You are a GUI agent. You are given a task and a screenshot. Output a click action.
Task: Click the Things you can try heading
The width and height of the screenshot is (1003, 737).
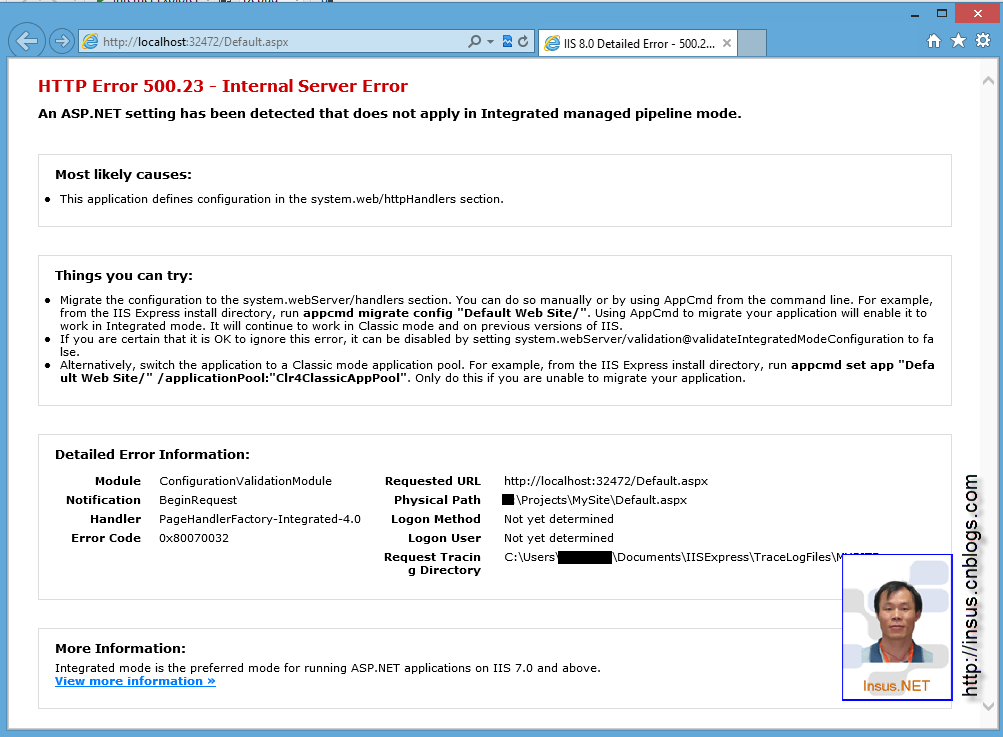click(x=123, y=276)
